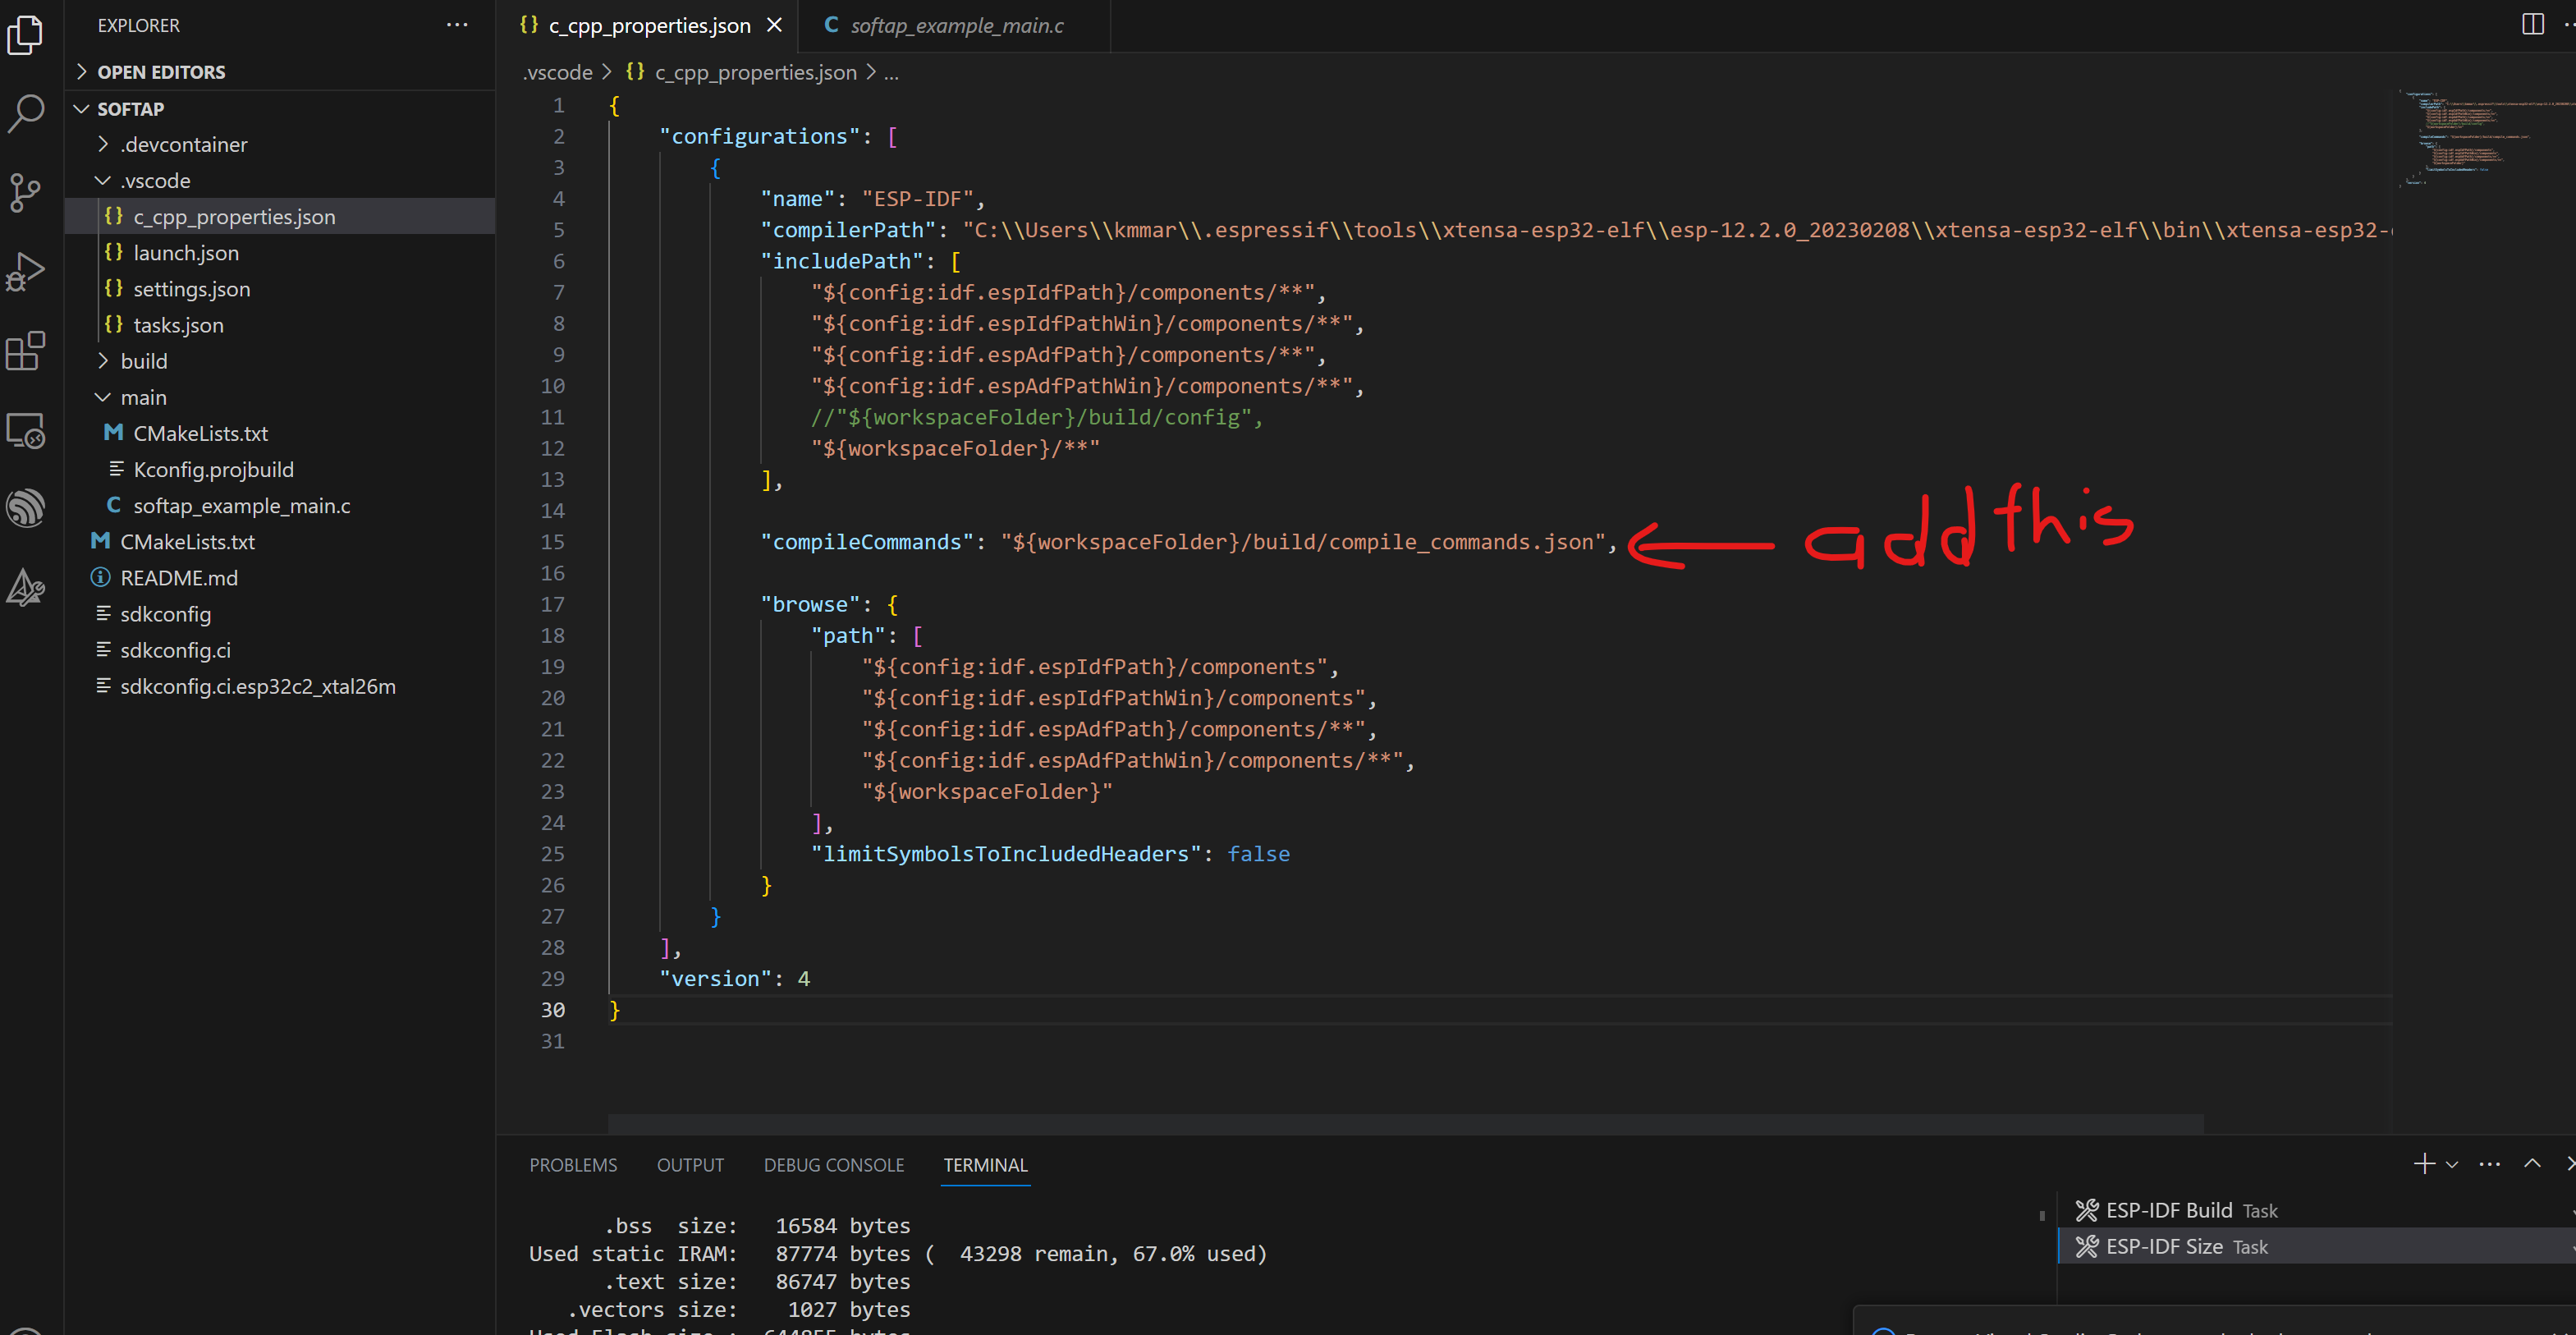Select the TERMINAL panel tab
2576x1335 pixels.
[986, 1165]
